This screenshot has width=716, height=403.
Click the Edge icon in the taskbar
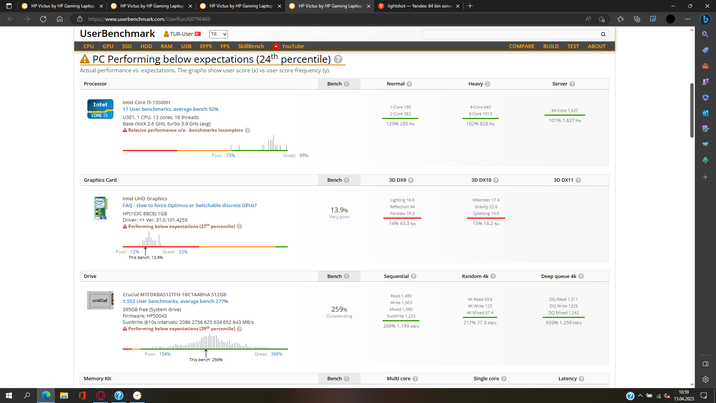tap(46, 395)
